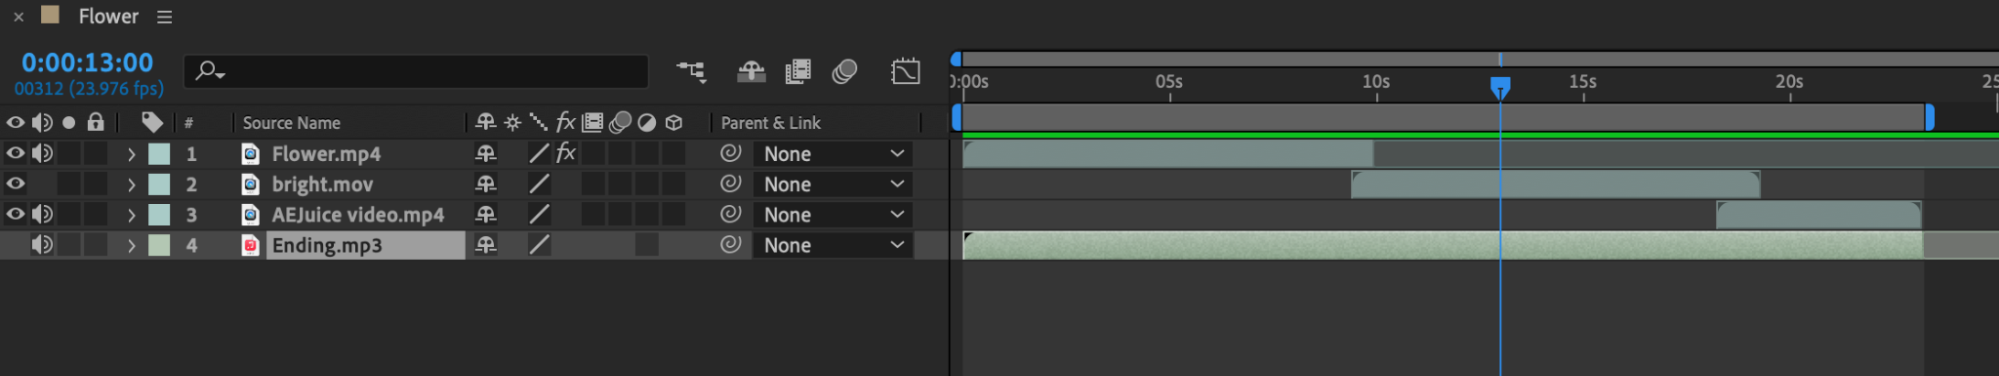Enable Frame Blending for all layers
This screenshot has width=1999, height=376.
798,71
